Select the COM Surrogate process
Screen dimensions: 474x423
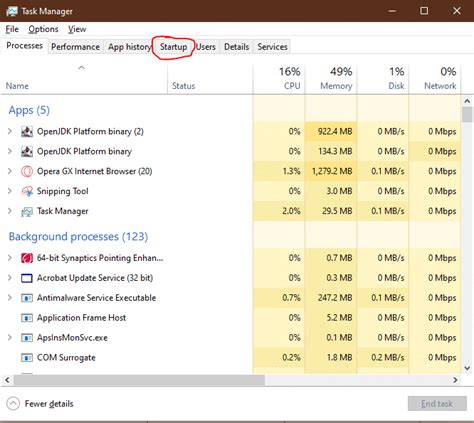[66, 358]
